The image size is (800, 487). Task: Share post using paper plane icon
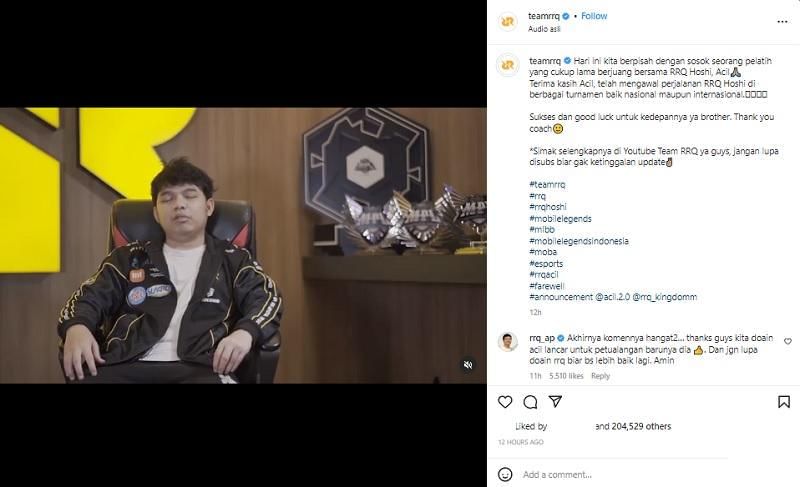[x=555, y=401]
